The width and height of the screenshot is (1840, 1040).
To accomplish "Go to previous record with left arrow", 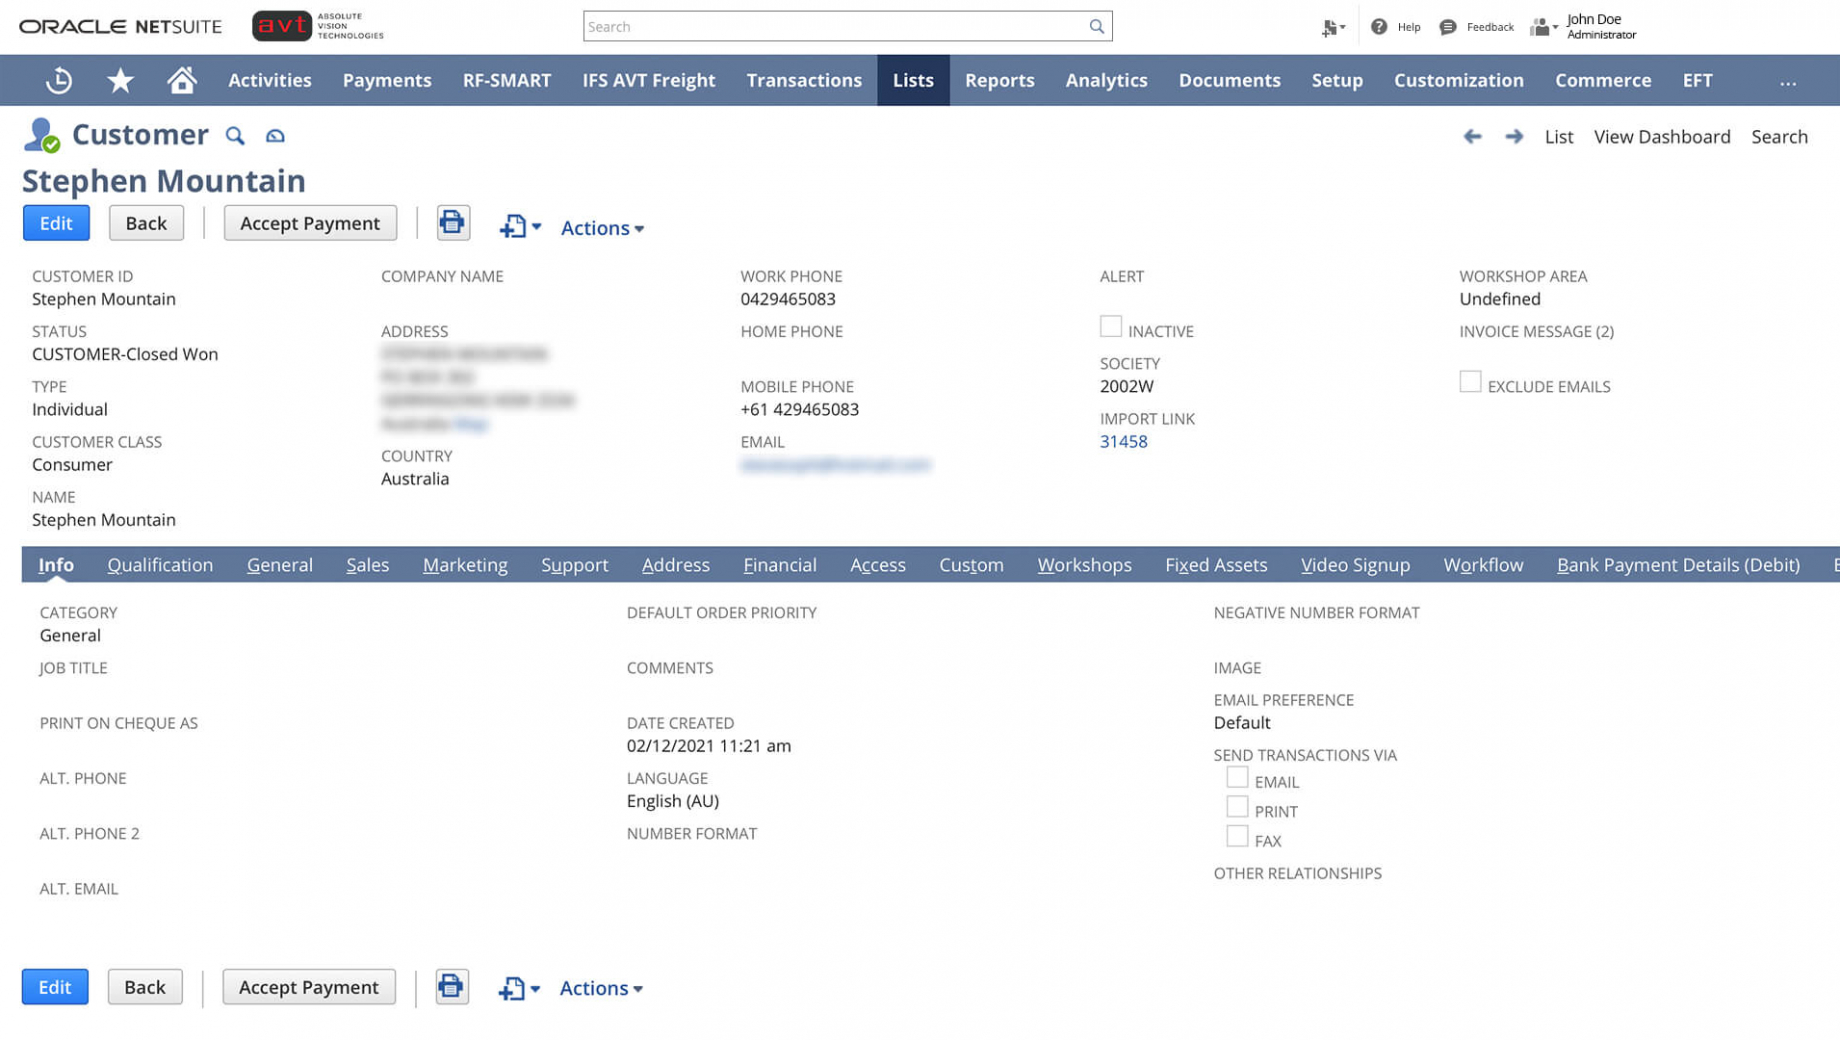I will 1472,136.
